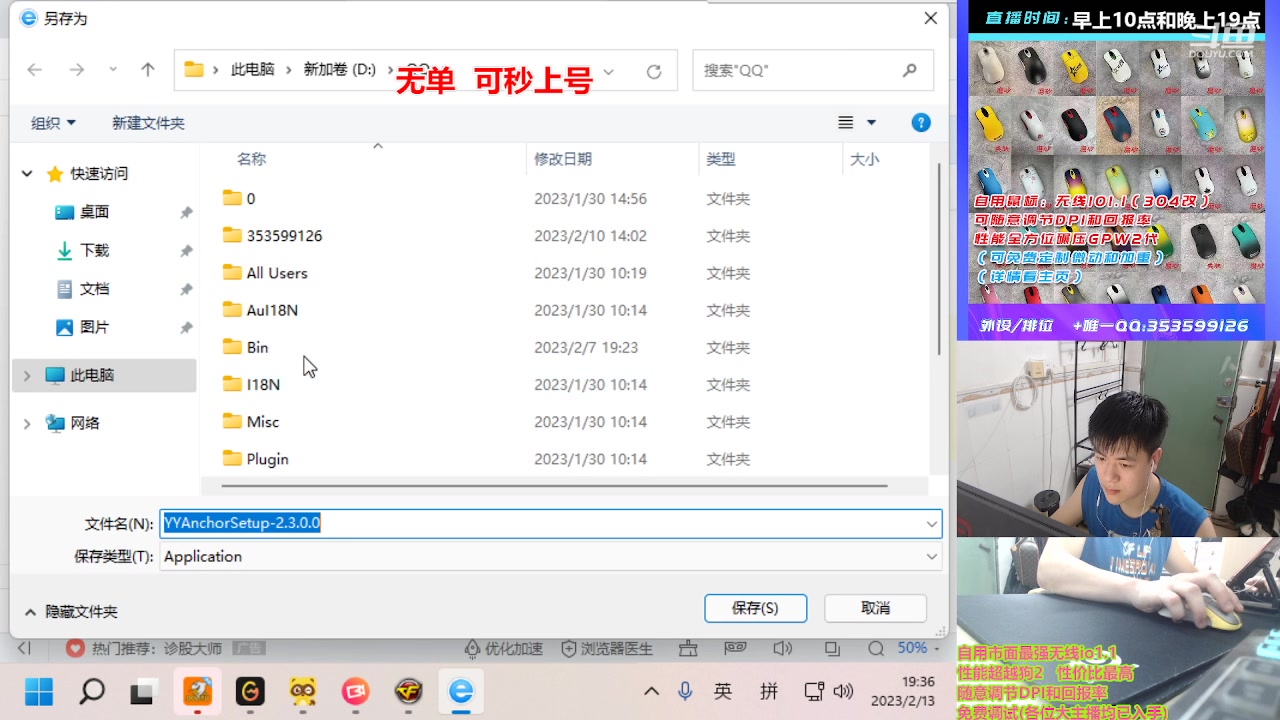Click the pin icon beside 下载
1280x720 pixels.
point(186,251)
